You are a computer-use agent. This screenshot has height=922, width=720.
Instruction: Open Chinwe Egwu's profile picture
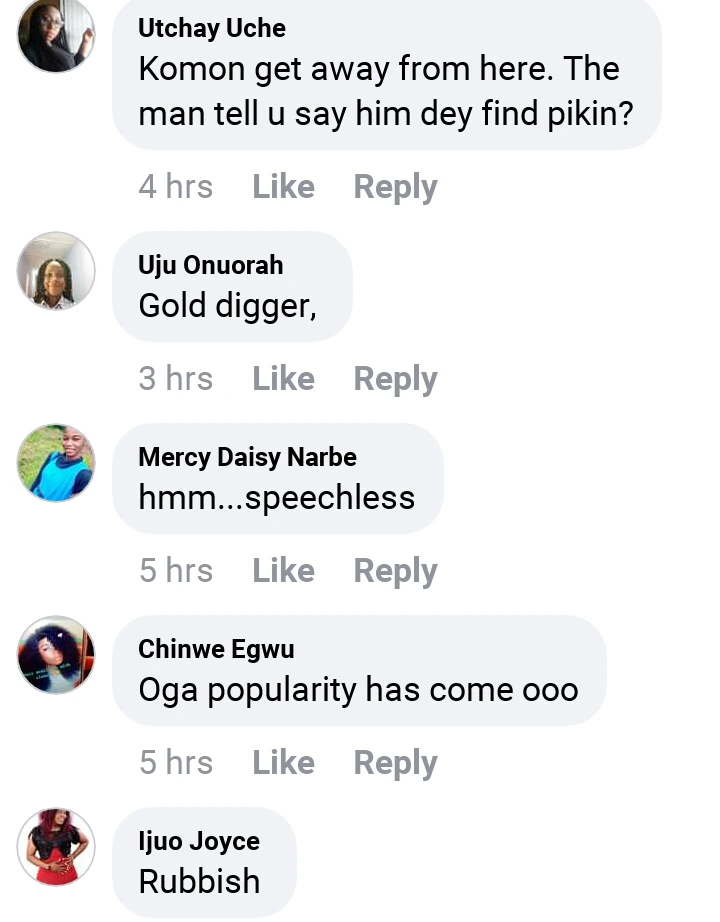click(57, 655)
